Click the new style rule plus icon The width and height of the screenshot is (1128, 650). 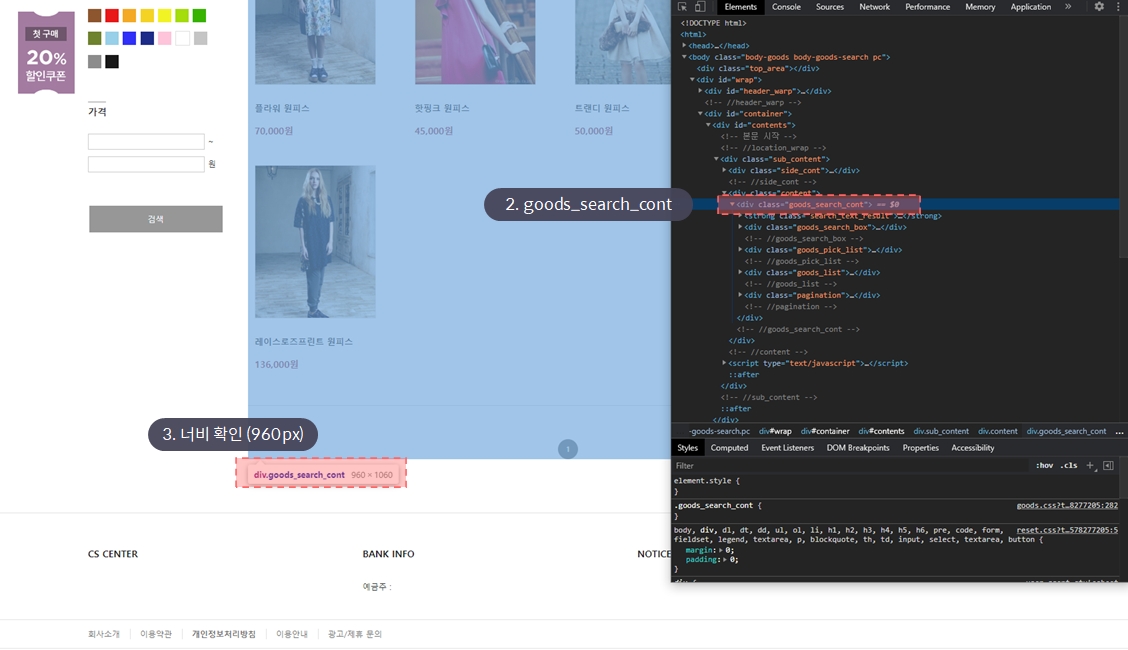pos(1091,465)
